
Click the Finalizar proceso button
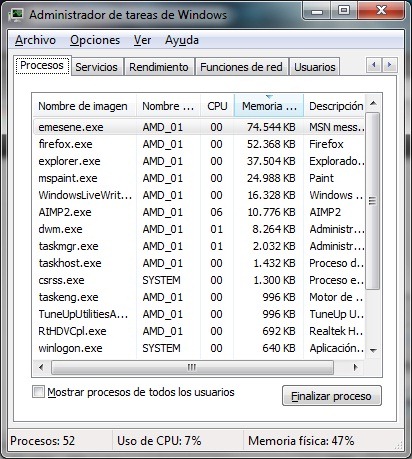coord(332,396)
